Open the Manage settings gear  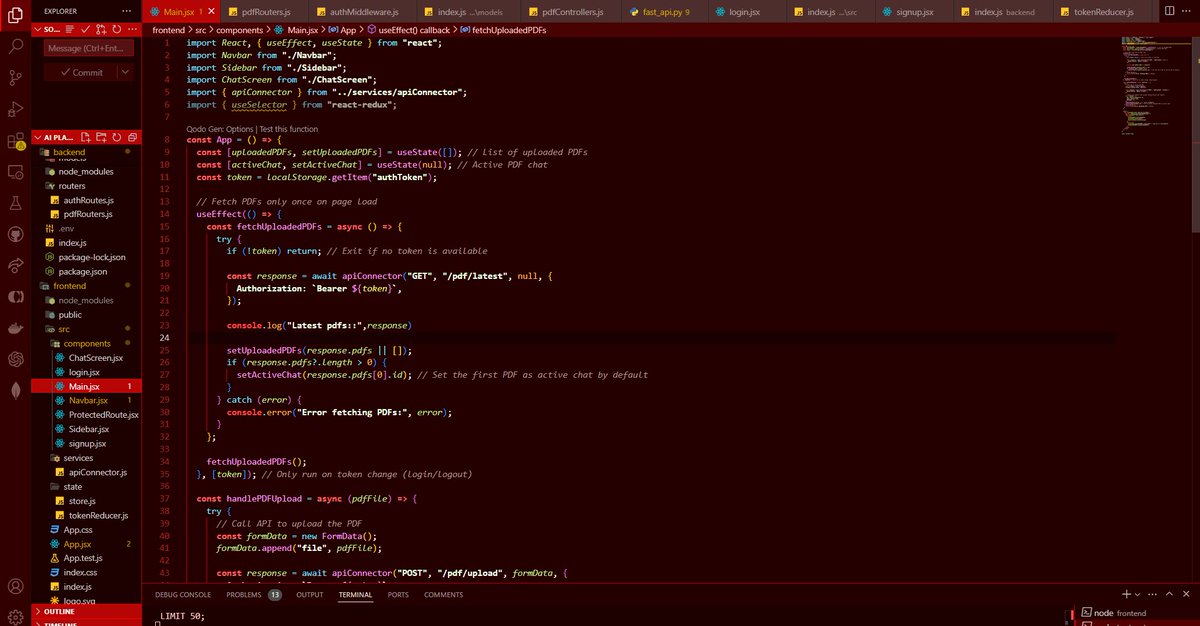point(13,618)
